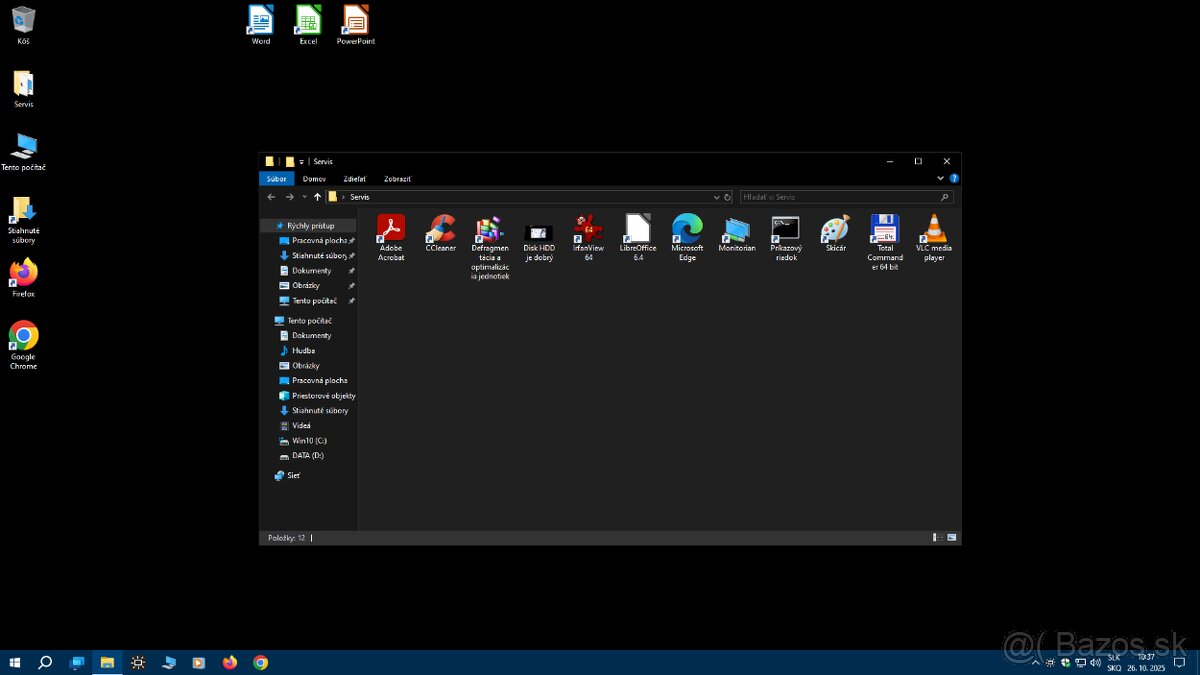Unpin Dokumenty from Quick access
This screenshot has height=675, width=1200.
coord(351,270)
